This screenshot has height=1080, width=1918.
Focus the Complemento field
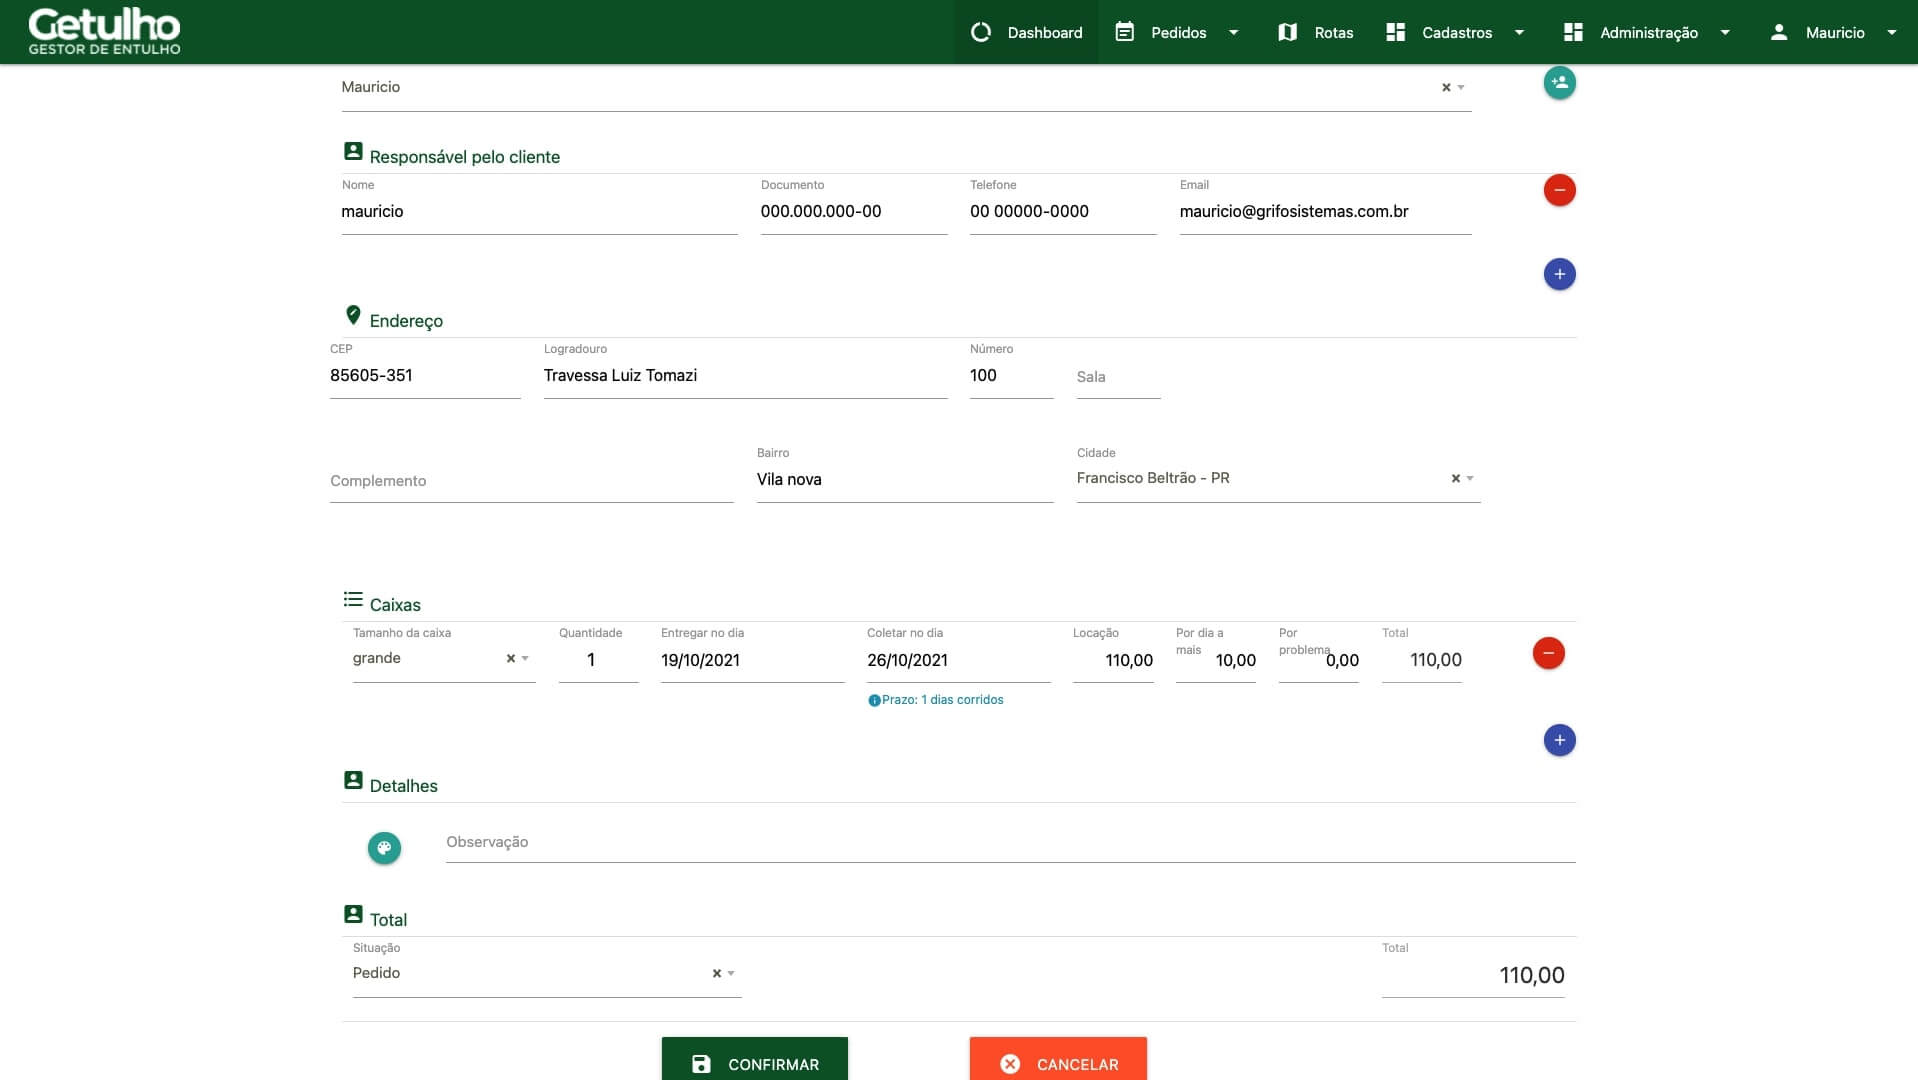(531, 481)
